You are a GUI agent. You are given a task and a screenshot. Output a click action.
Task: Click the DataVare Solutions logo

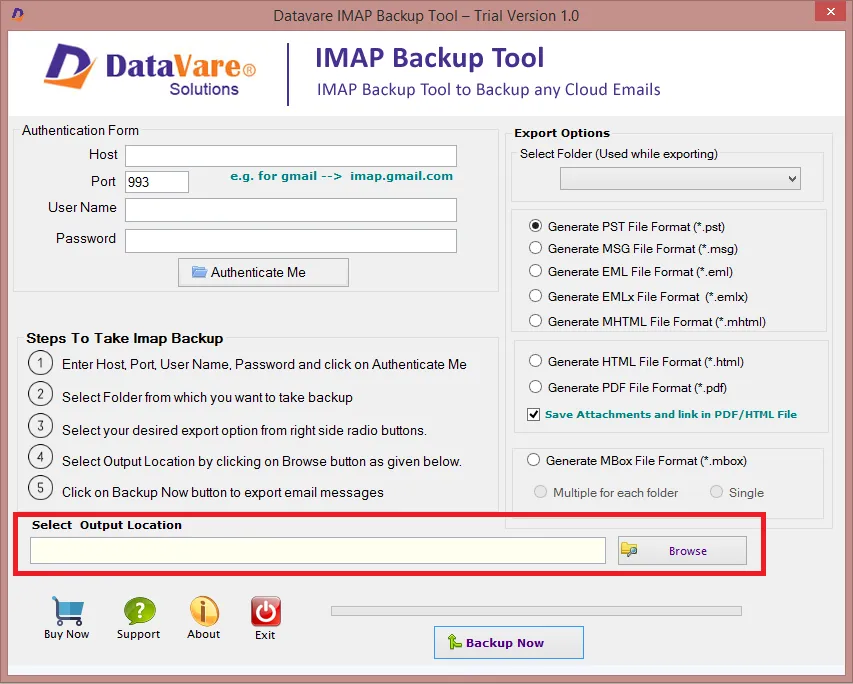150,70
